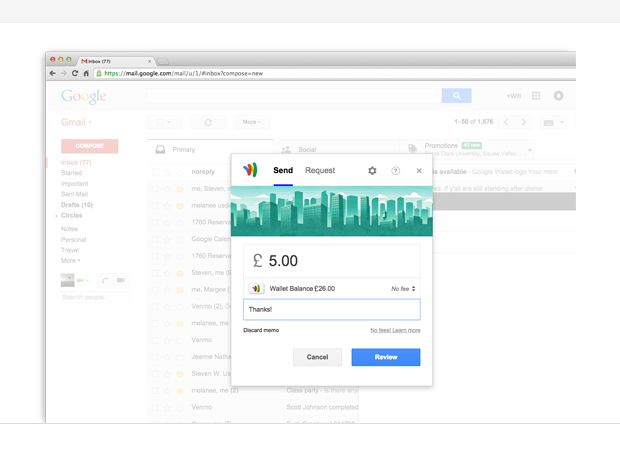Viewport: 620px width, 465px height.
Task: Reload the Gmail page
Action: pos(75,73)
